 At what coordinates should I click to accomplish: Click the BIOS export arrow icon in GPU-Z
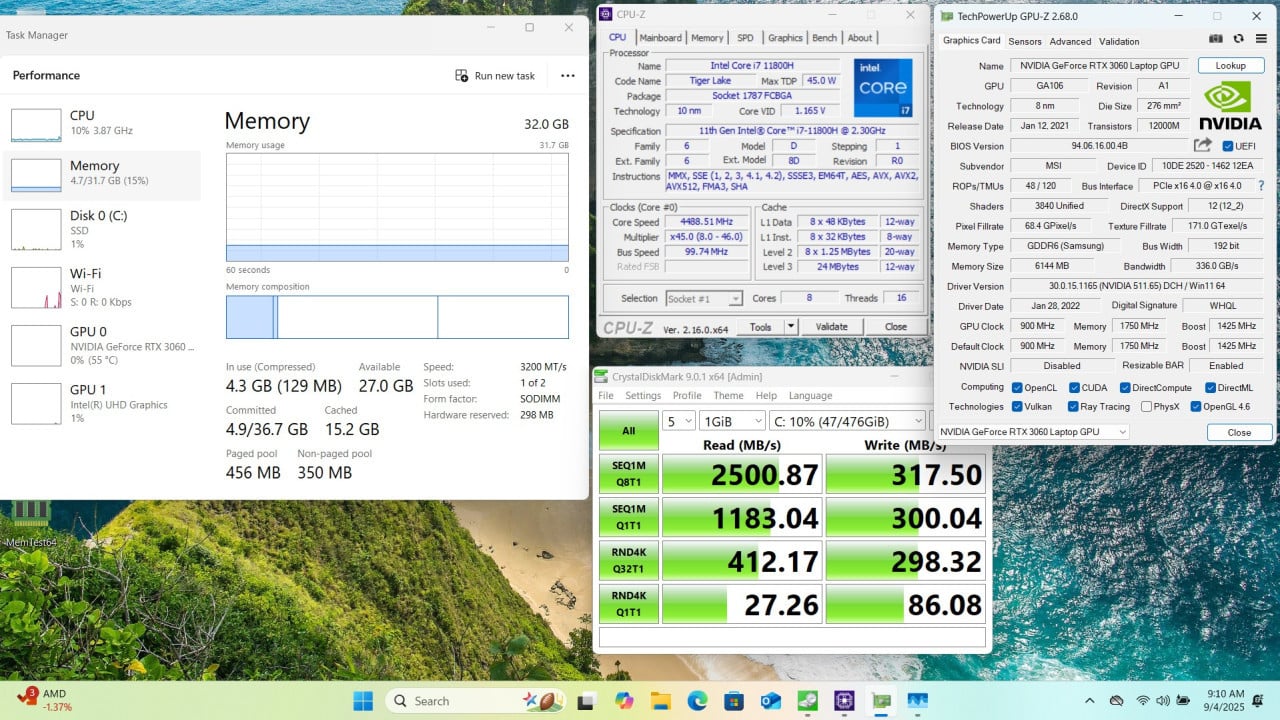(x=1203, y=146)
